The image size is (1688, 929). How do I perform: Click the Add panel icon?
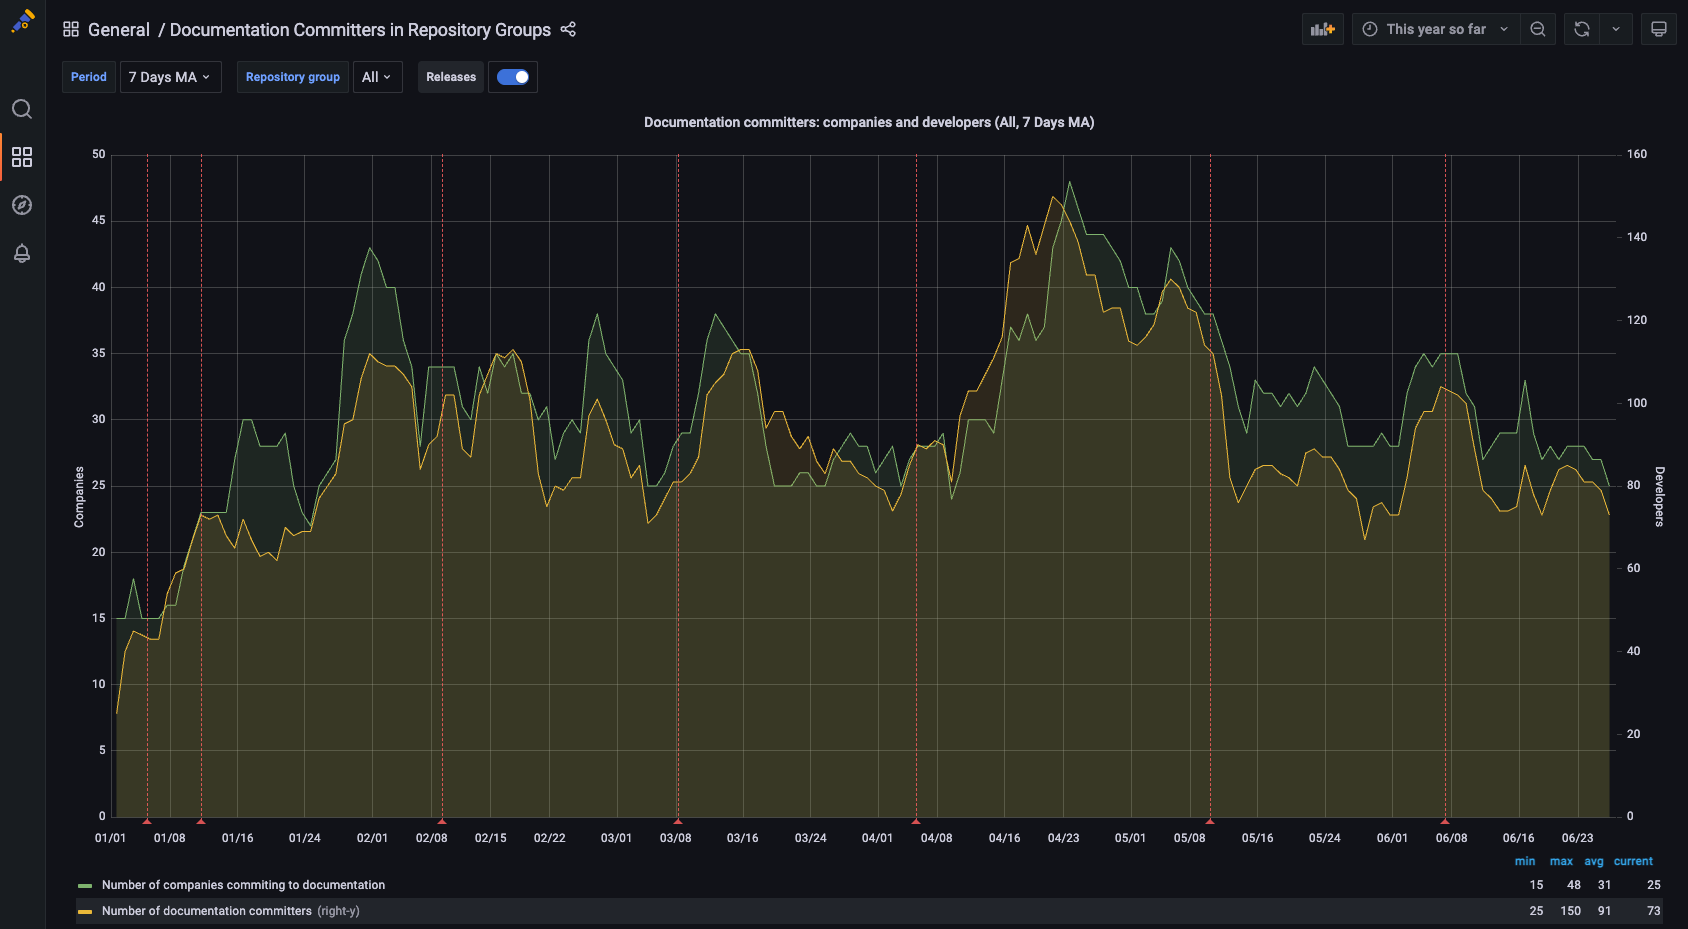click(x=1322, y=29)
